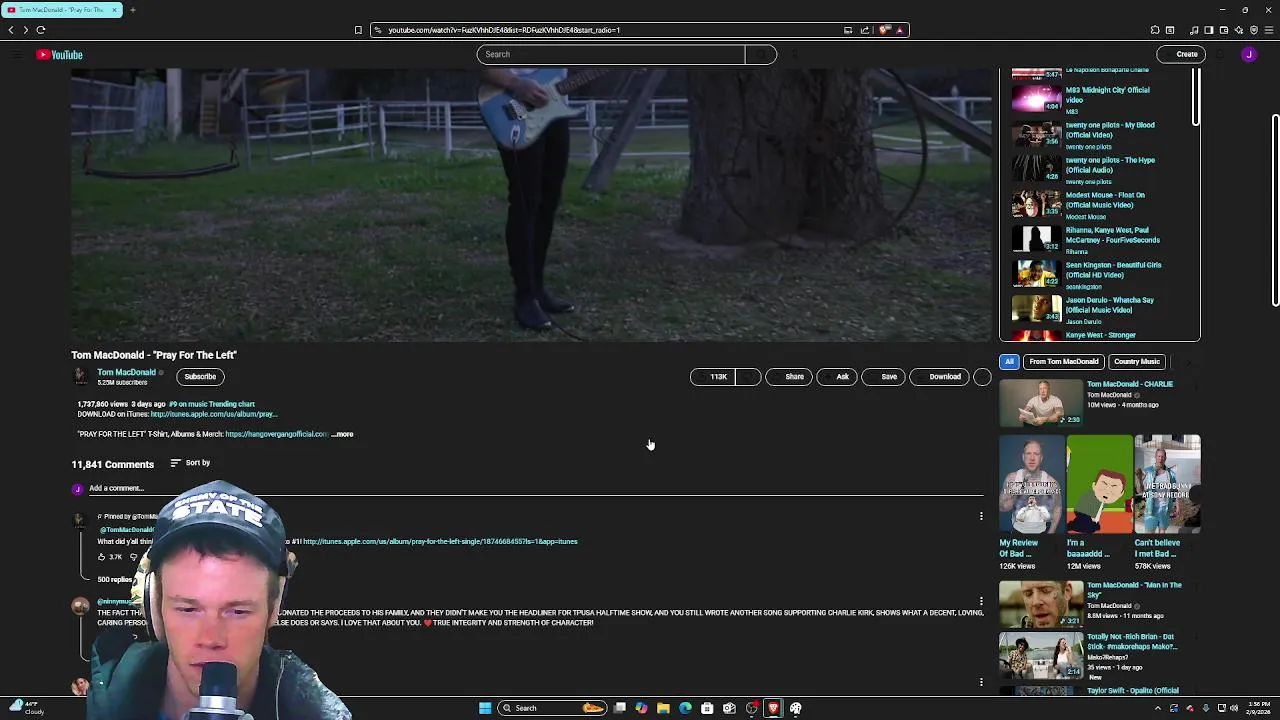1280x720 pixels.
Task: Select the From Tom MacDonald chip
Action: point(1064,362)
